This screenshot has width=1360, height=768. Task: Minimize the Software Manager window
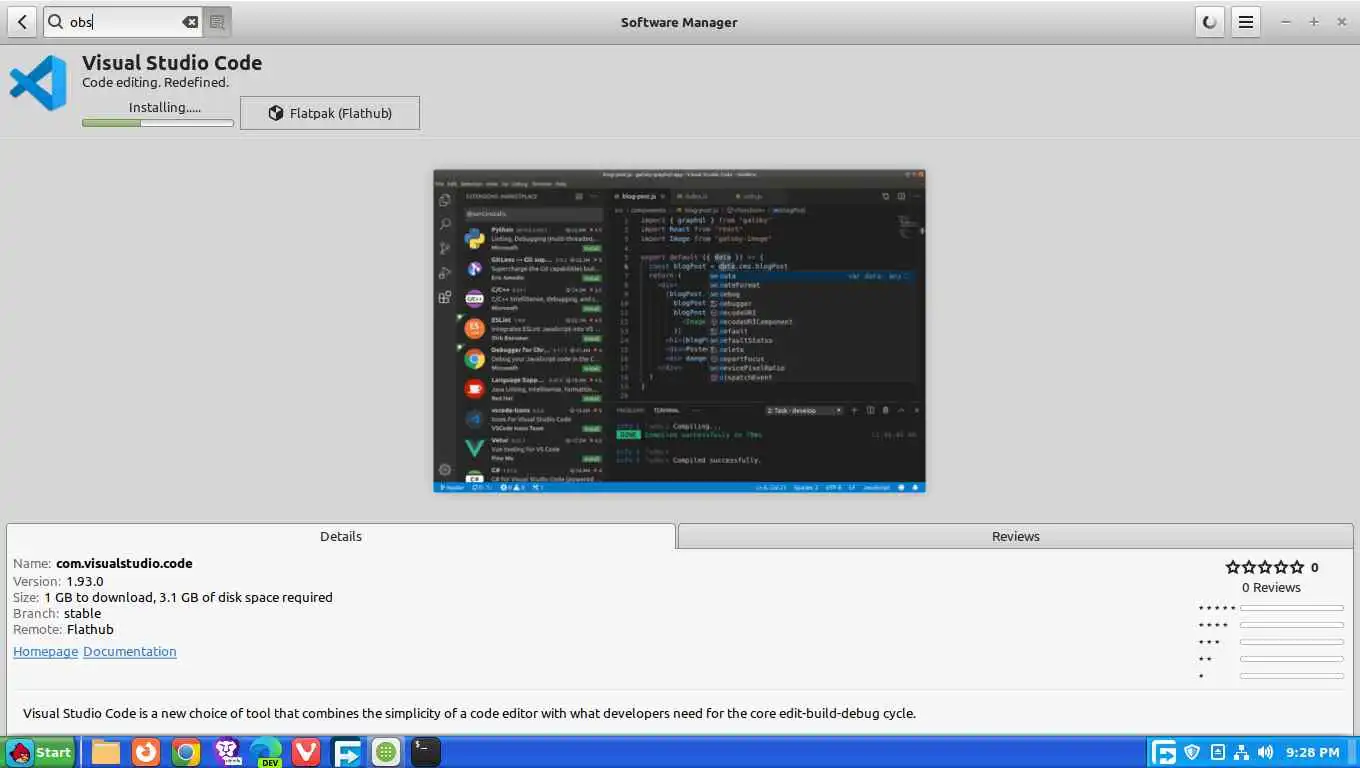pyautogui.click(x=1286, y=22)
